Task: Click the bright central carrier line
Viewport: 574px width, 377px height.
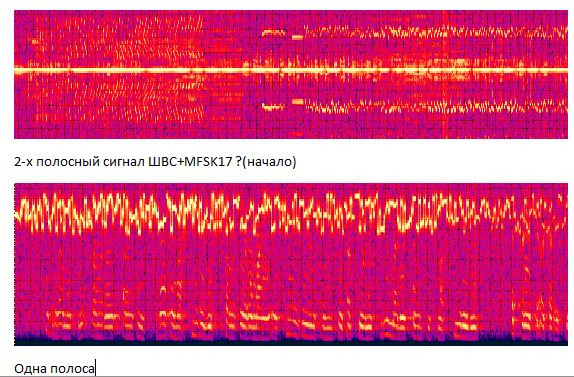Action: click(291, 70)
